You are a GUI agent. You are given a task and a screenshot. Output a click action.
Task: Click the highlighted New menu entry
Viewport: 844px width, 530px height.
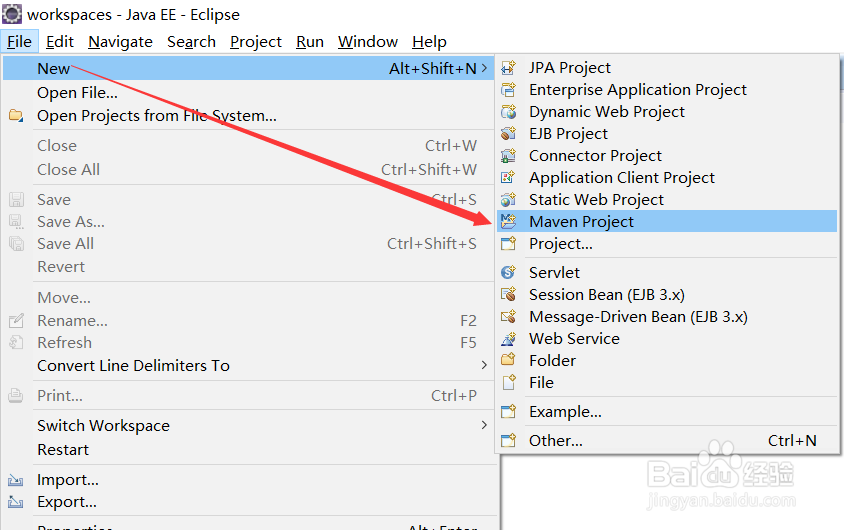click(x=249, y=68)
